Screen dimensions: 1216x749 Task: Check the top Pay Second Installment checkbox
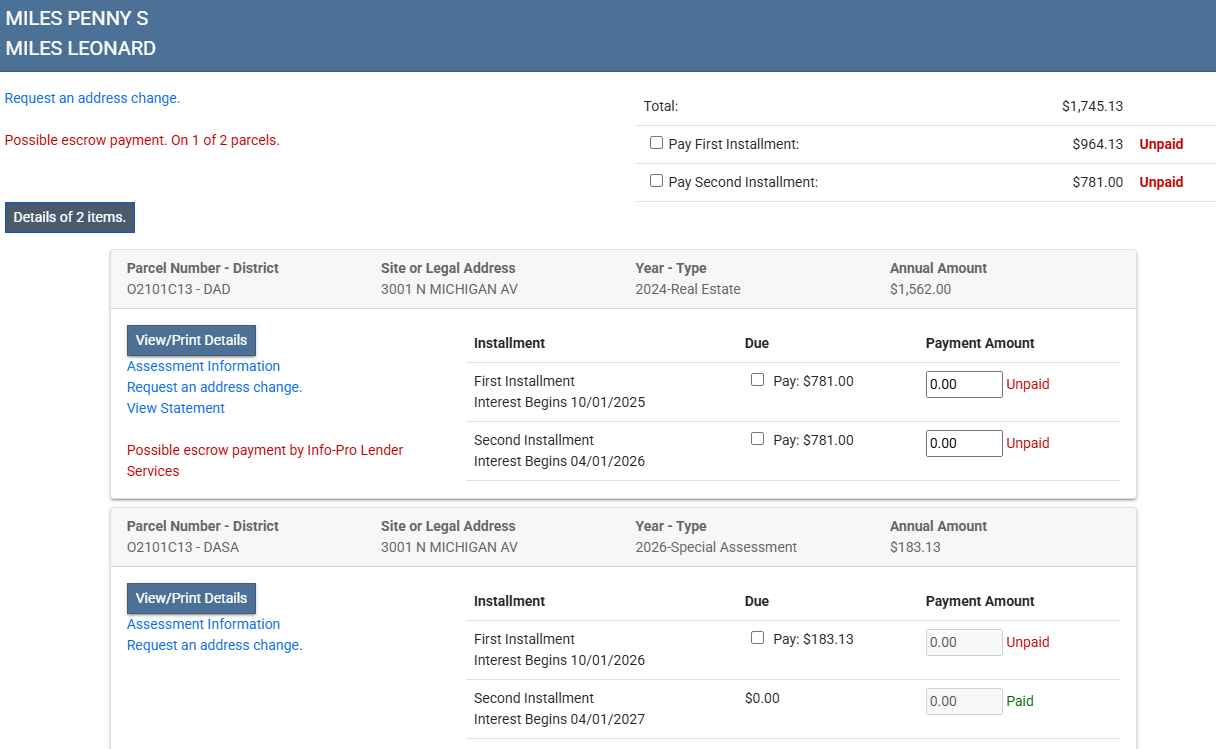[656, 181]
